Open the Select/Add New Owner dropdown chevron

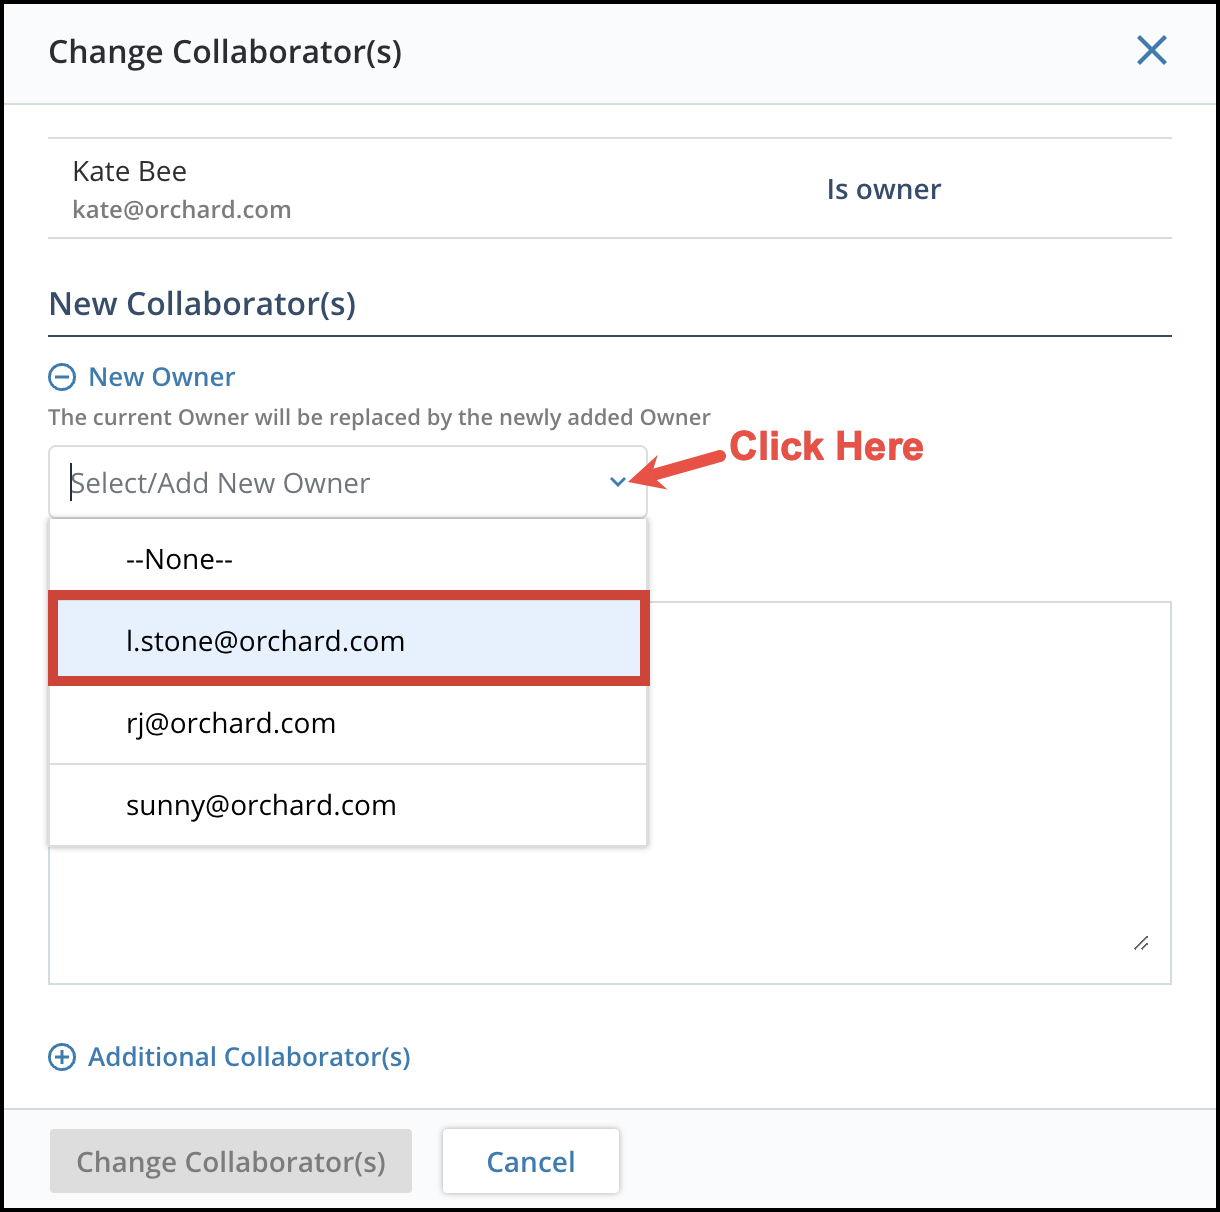pyautogui.click(x=618, y=482)
